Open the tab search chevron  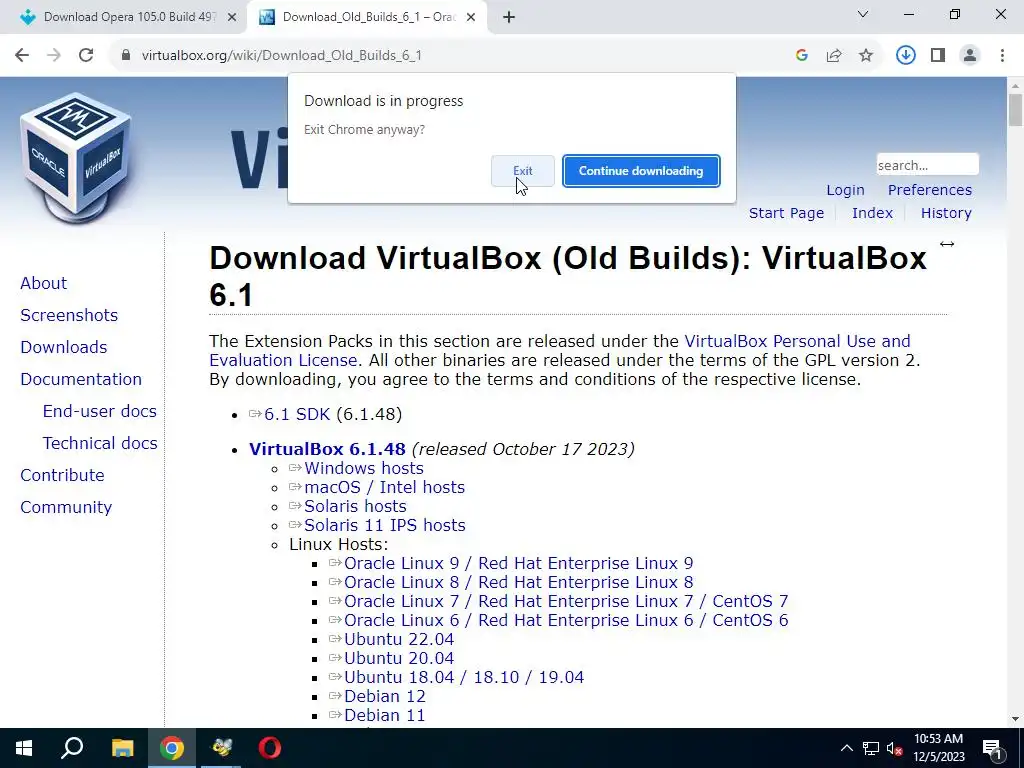(x=863, y=14)
